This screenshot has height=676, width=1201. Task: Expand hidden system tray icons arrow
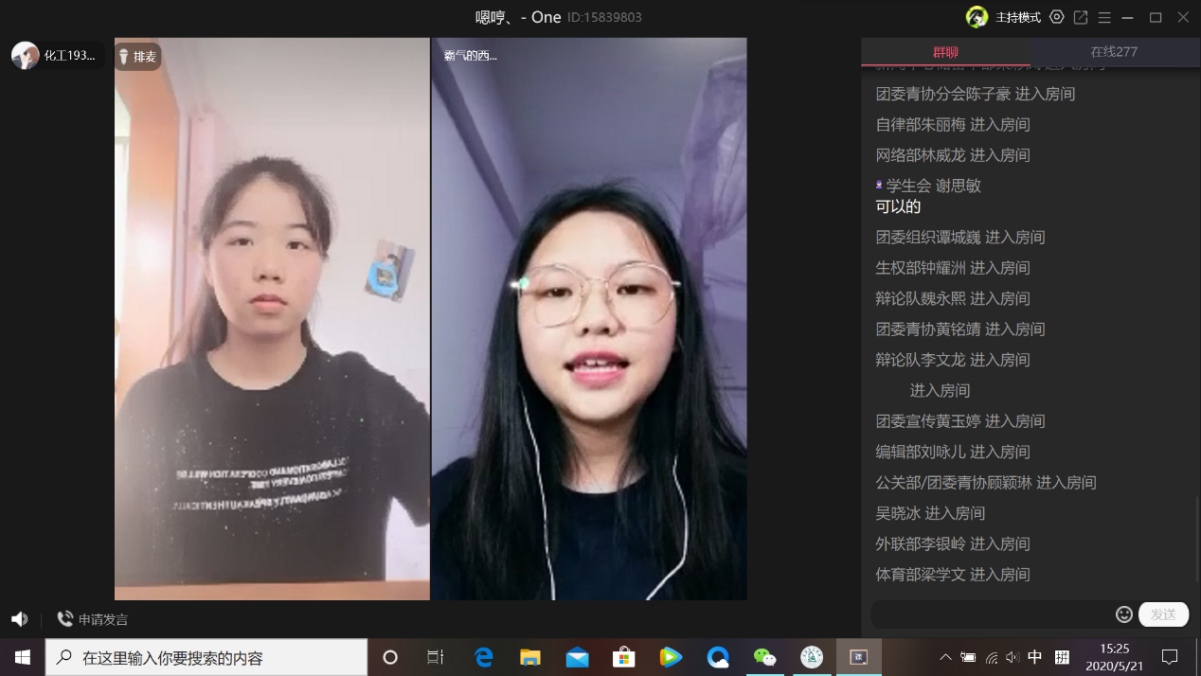point(945,657)
